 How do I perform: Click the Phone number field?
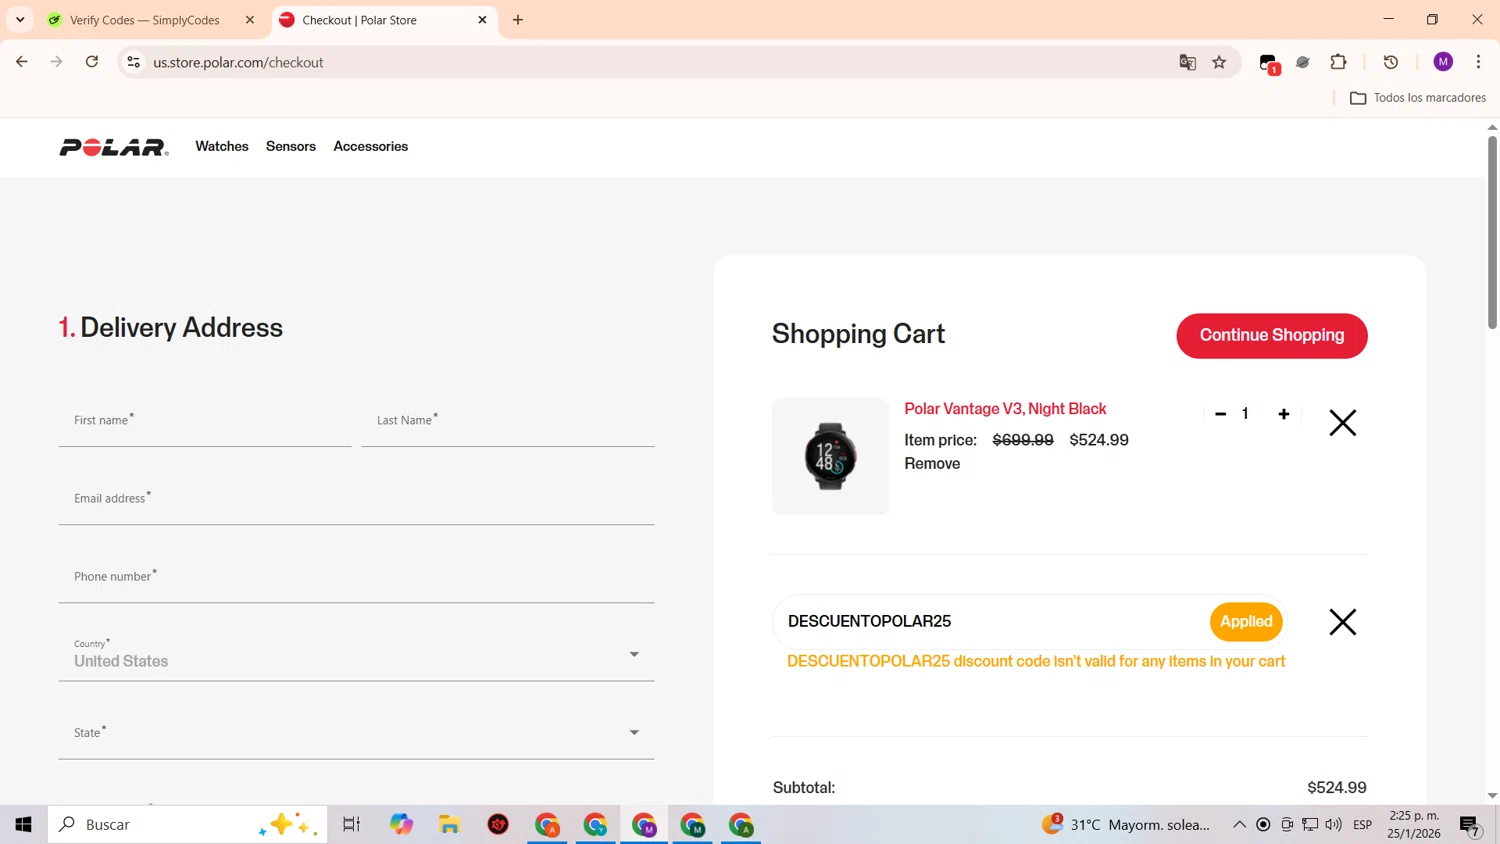357,579
